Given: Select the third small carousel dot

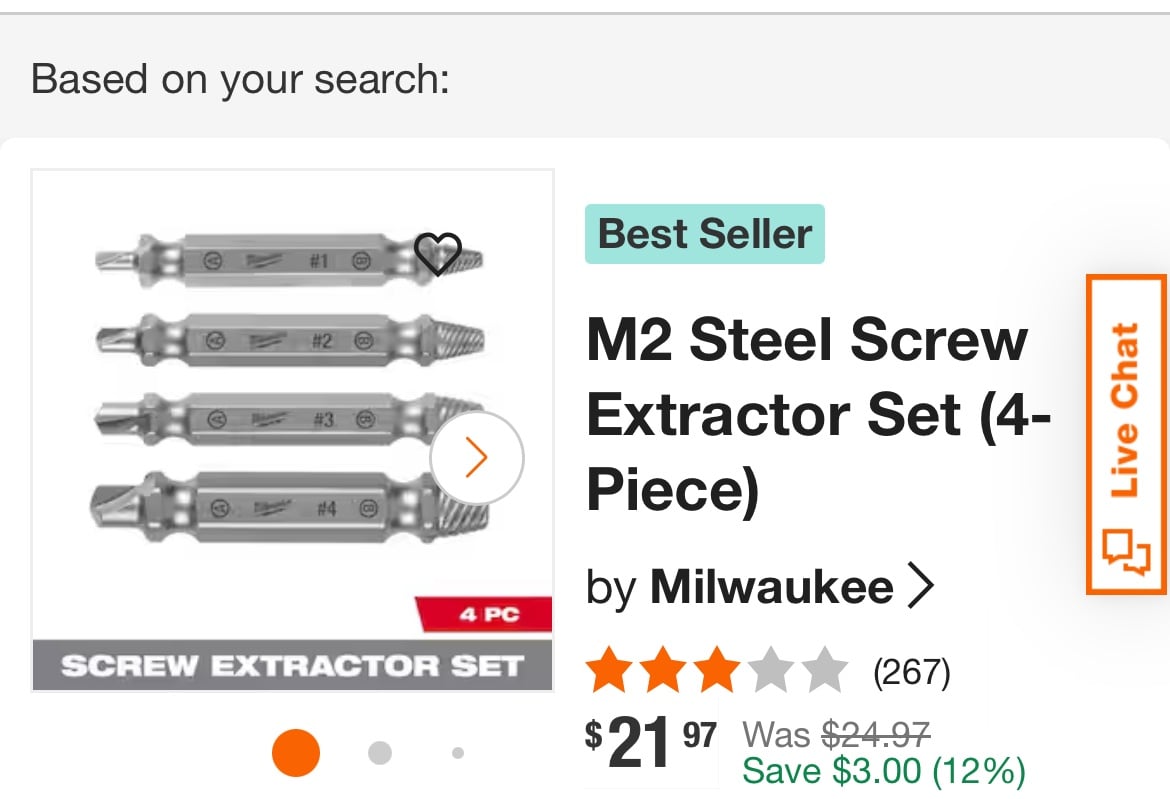Looking at the screenshot, I should pyautogui.click(x=458, y=753).
